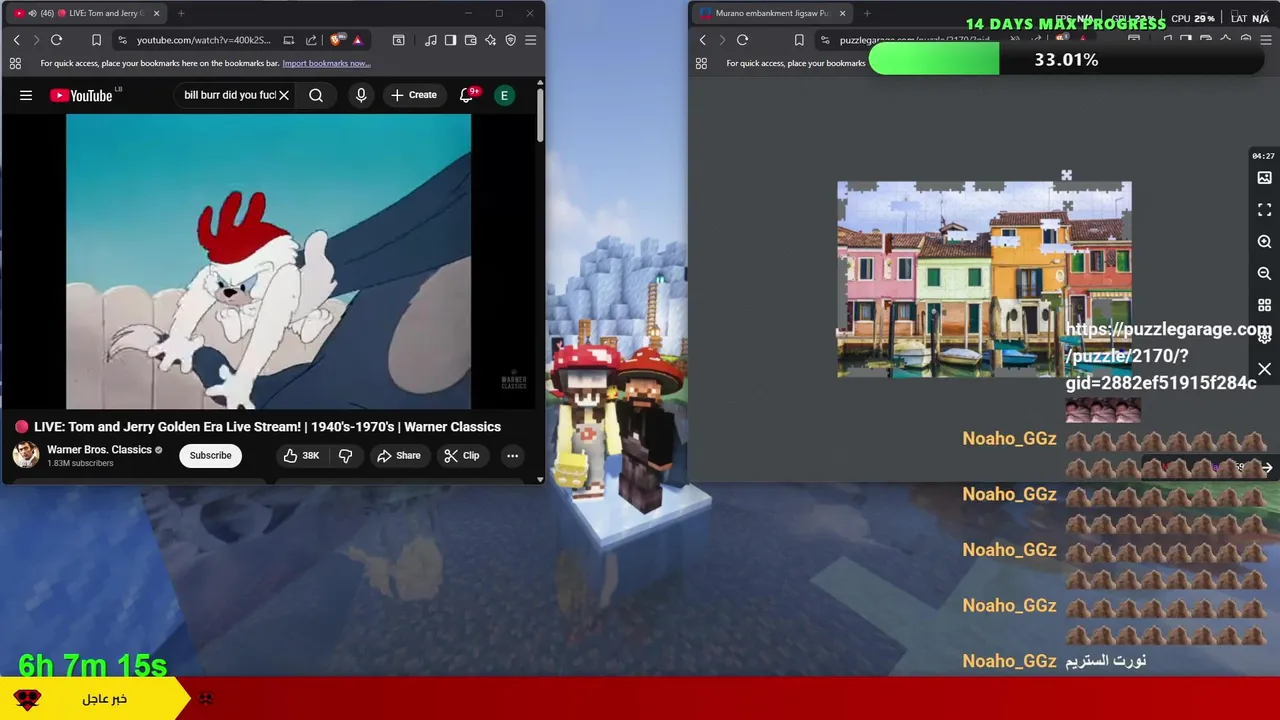Viewport: 1280px width, 720px height.
Task: Reload the YouTube page
Action: point(56,40)
